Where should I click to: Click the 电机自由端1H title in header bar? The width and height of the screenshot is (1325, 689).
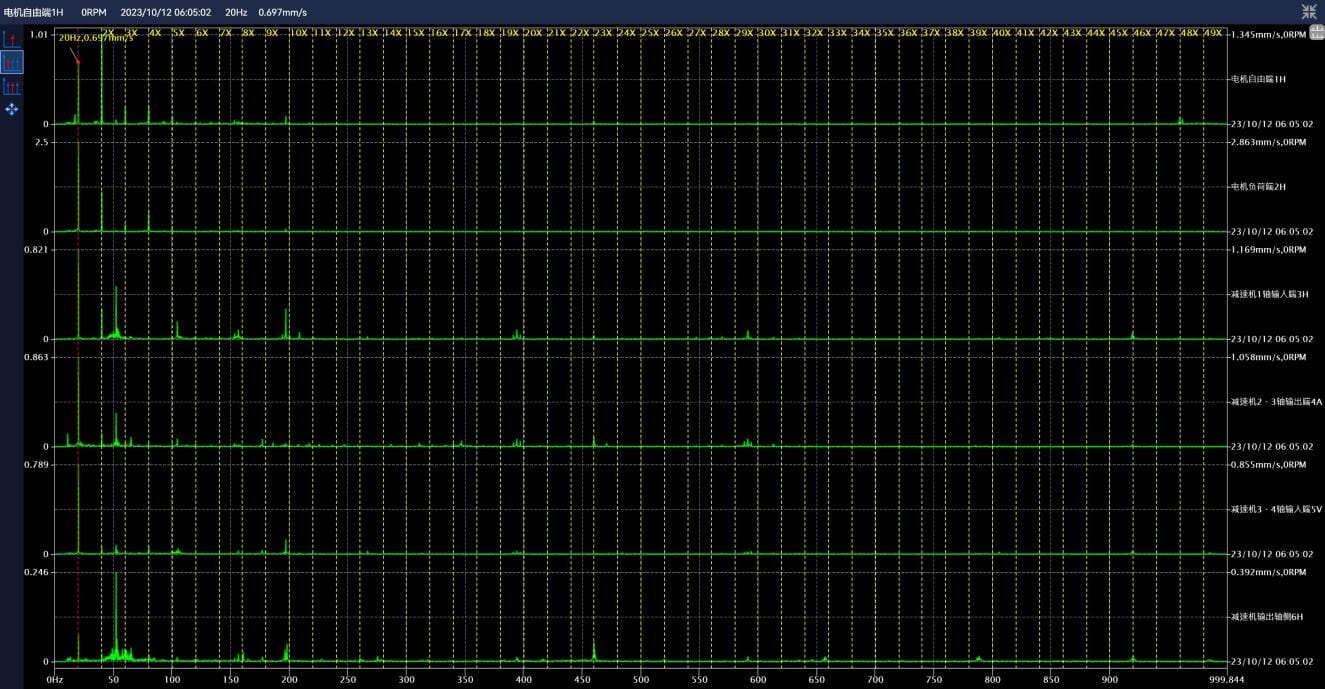click(x=34, y=12)
